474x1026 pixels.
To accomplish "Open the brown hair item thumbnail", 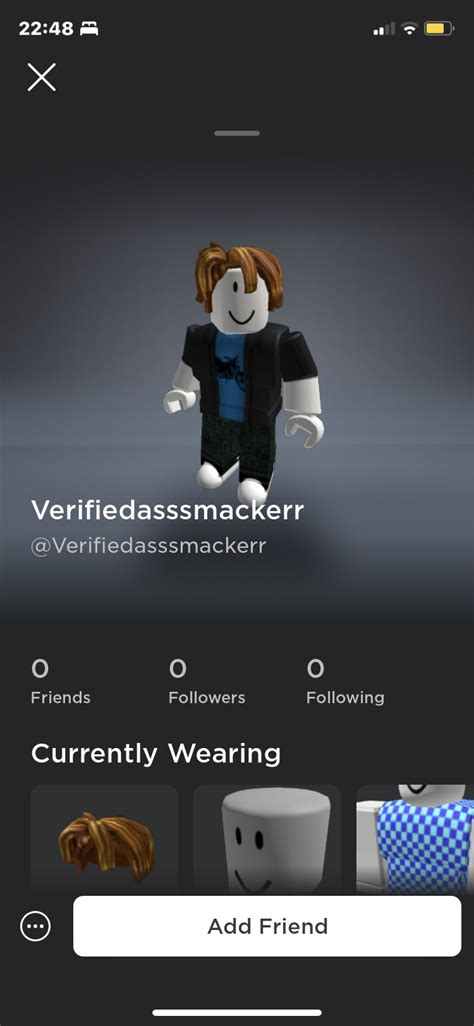I will coord(105,840).
